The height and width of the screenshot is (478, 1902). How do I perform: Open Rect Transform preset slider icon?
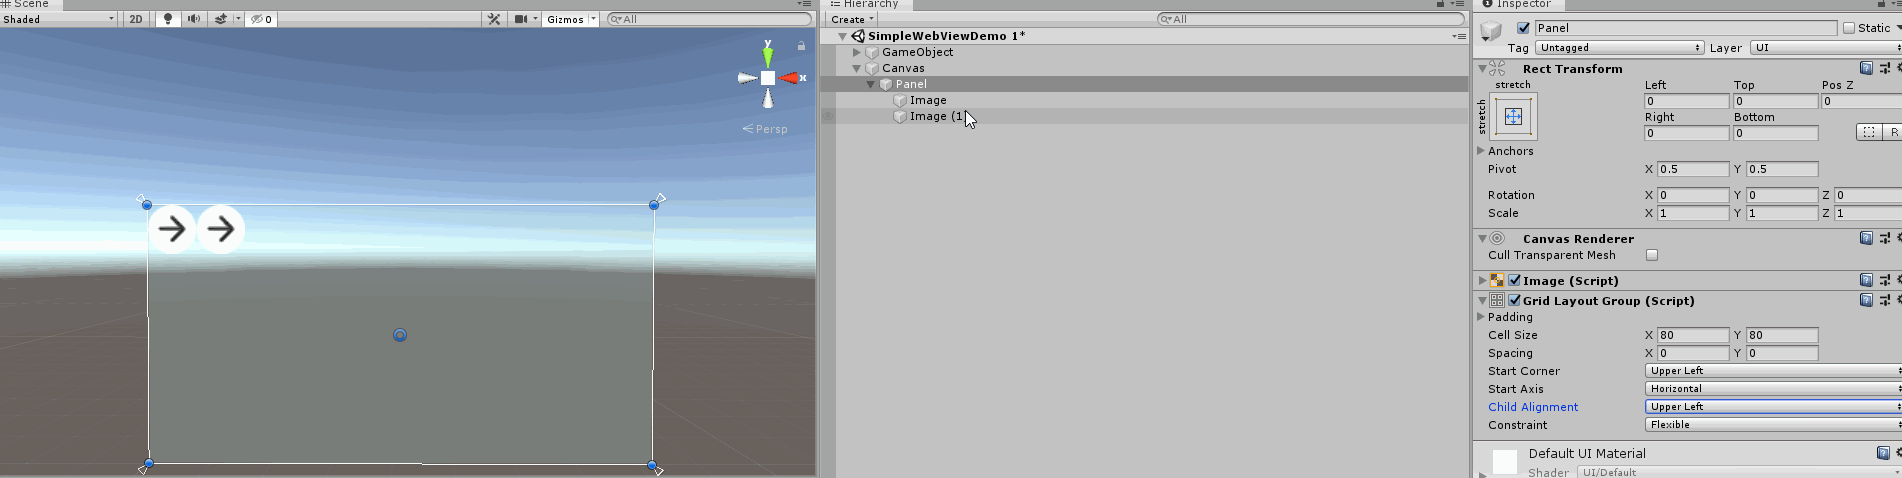(1884, 68)
